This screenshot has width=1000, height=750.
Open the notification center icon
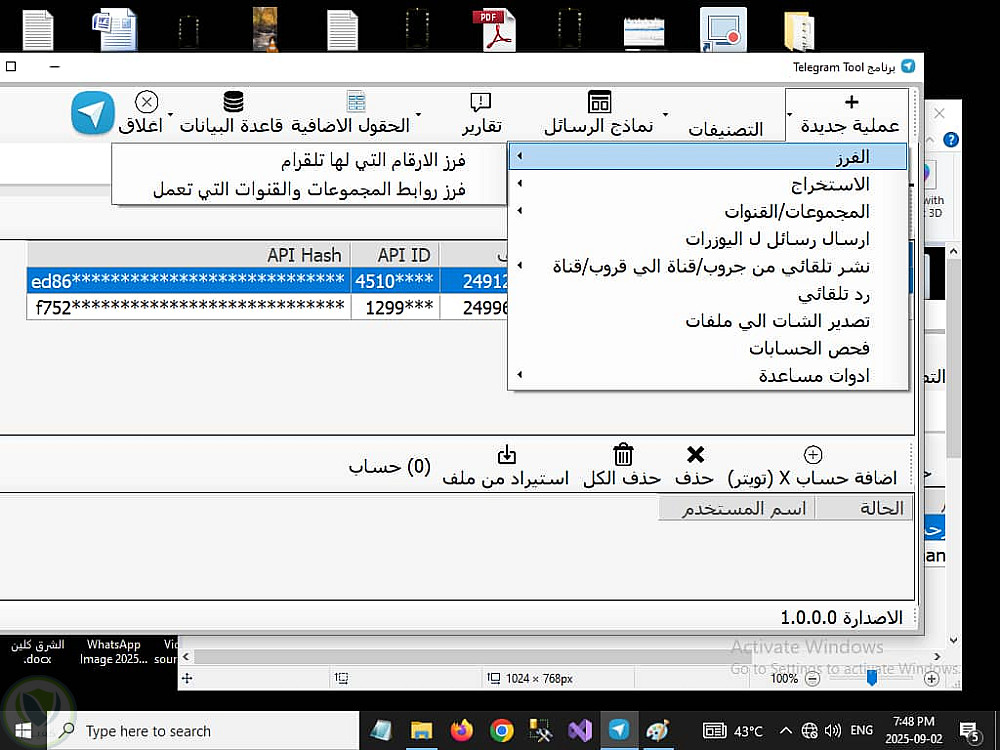[970, 732]
